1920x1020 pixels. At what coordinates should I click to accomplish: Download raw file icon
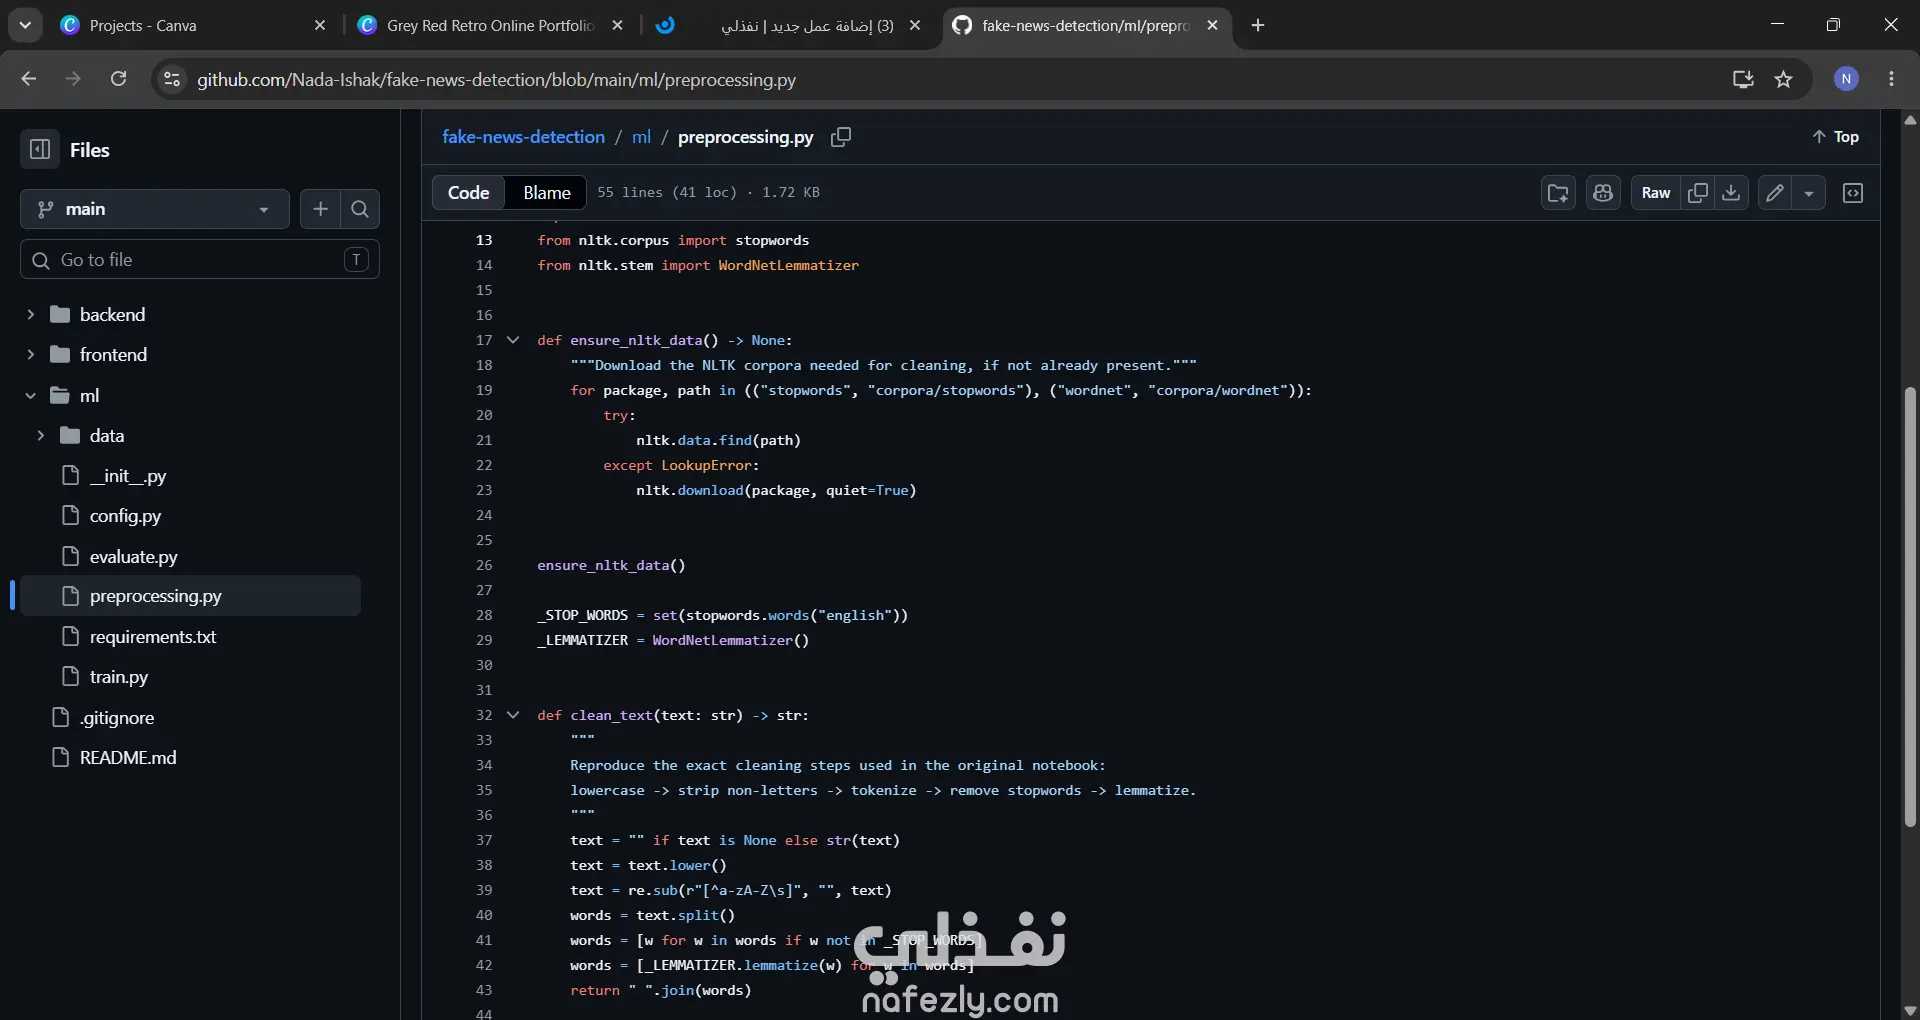(1731, 193)
